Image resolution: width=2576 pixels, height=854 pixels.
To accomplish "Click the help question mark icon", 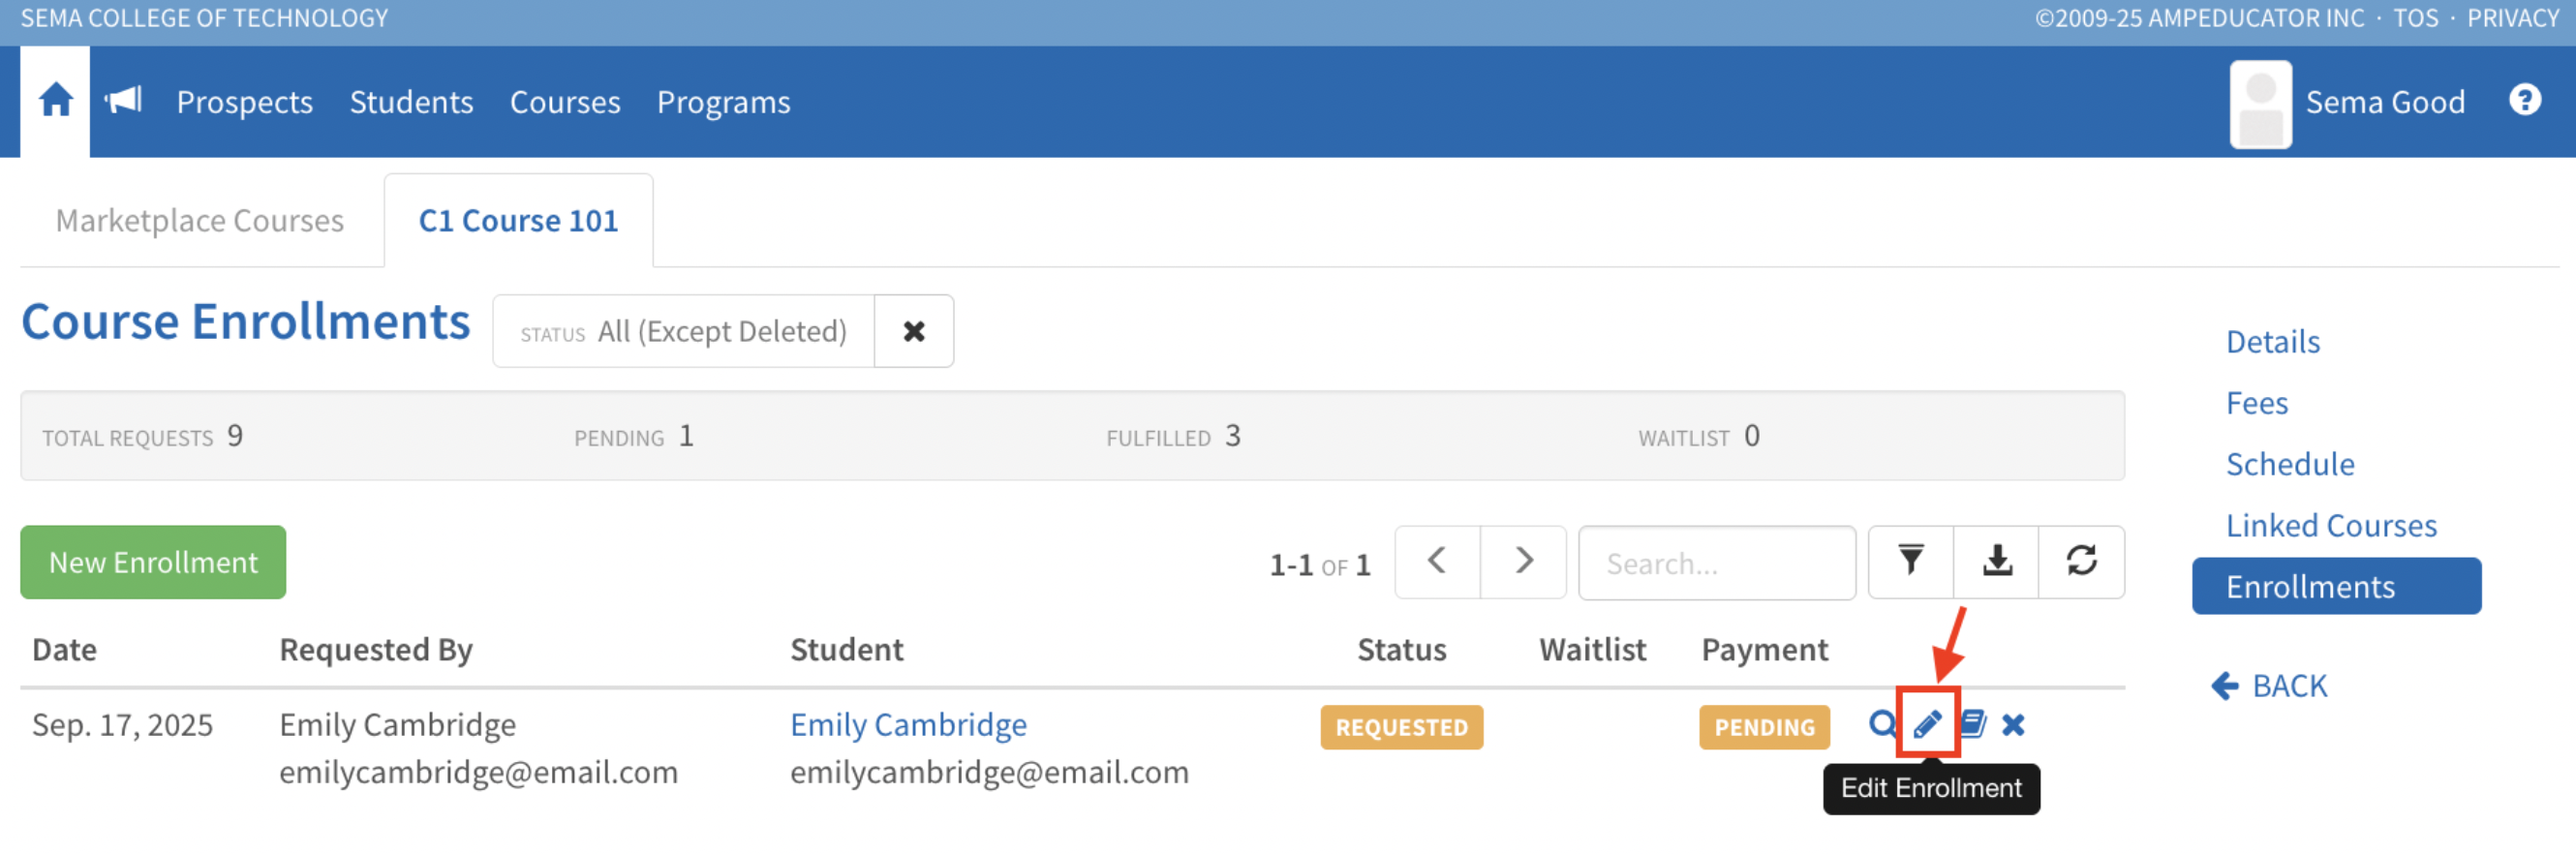I will tap(2523, 100).
